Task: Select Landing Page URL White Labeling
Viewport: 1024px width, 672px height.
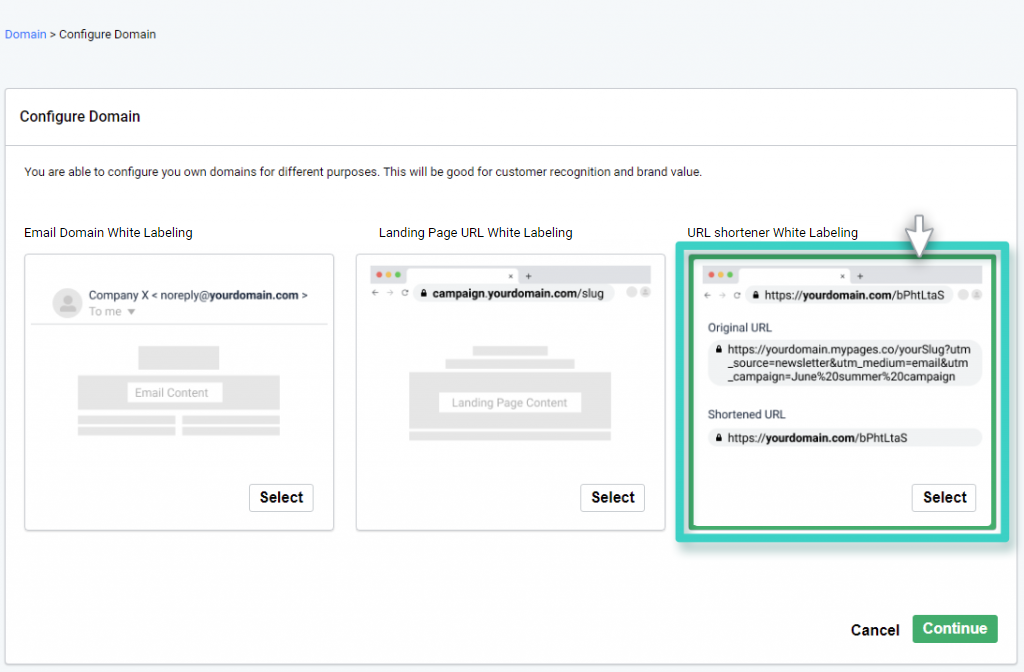Action: [612, 497]
